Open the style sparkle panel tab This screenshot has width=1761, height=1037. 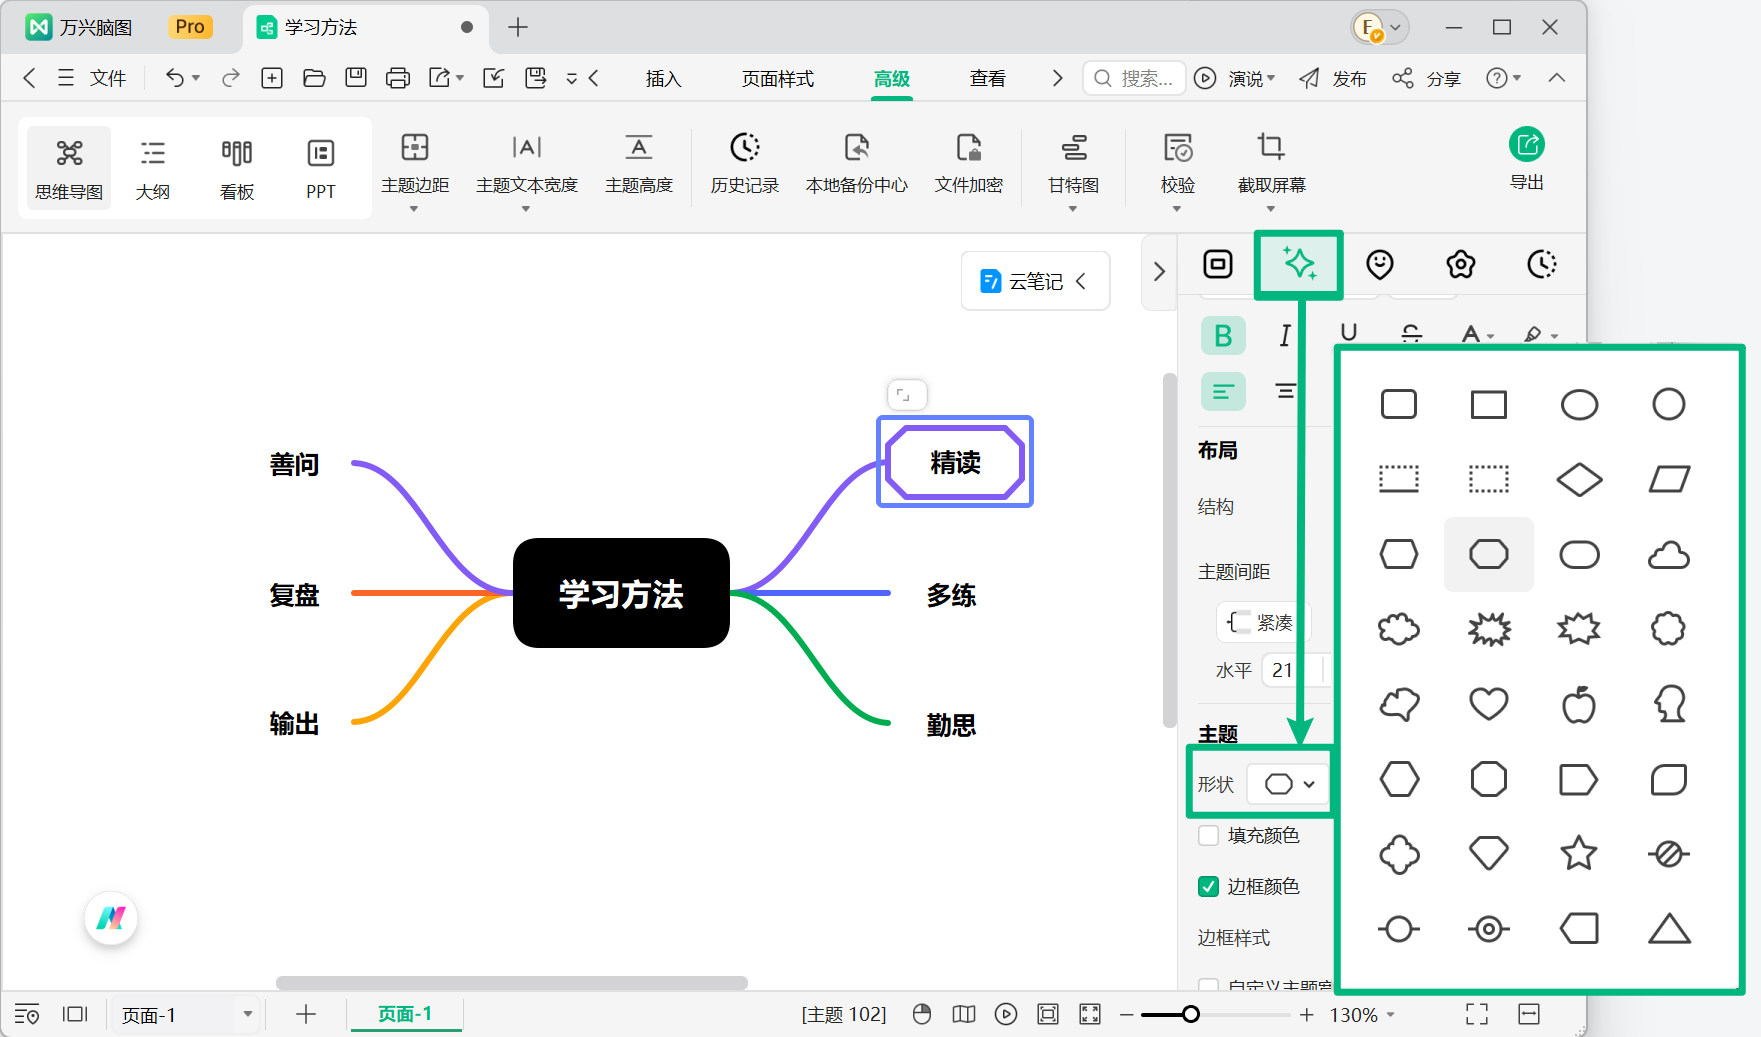click(x=1299, y=264)
